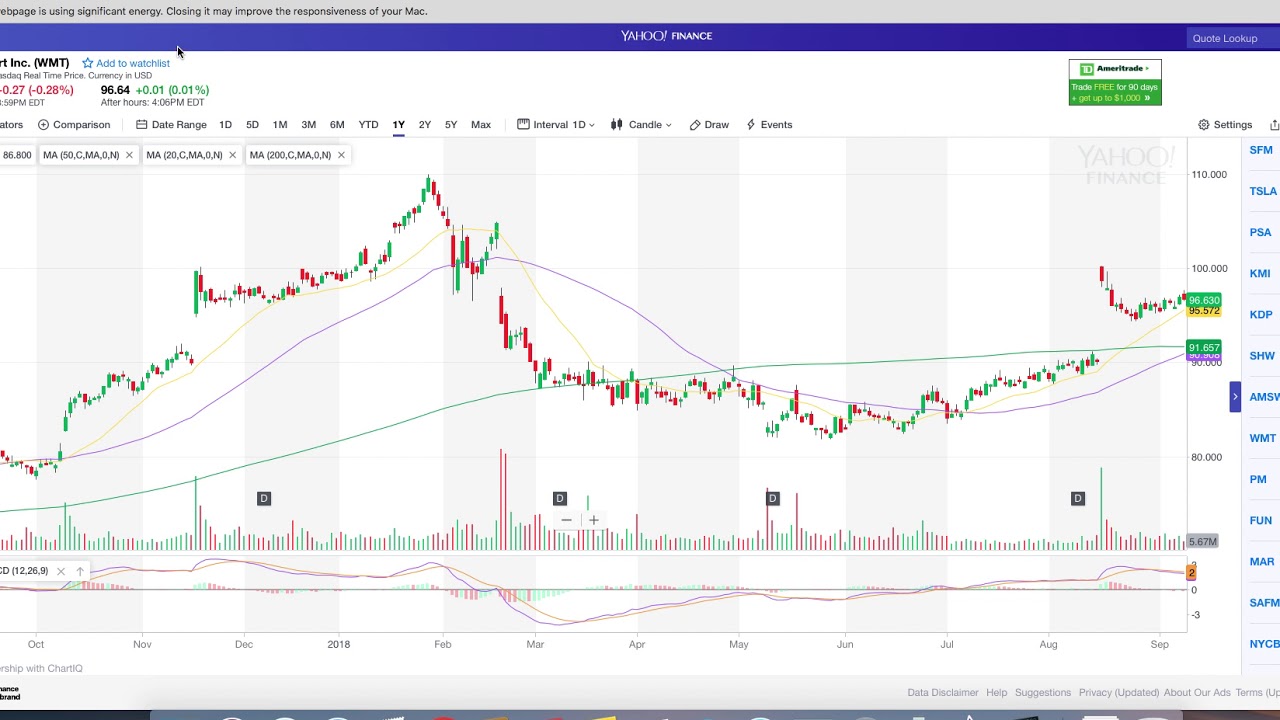Remove the MA (20,C,MA,0,N) indicator

click(x=232, y=155)
